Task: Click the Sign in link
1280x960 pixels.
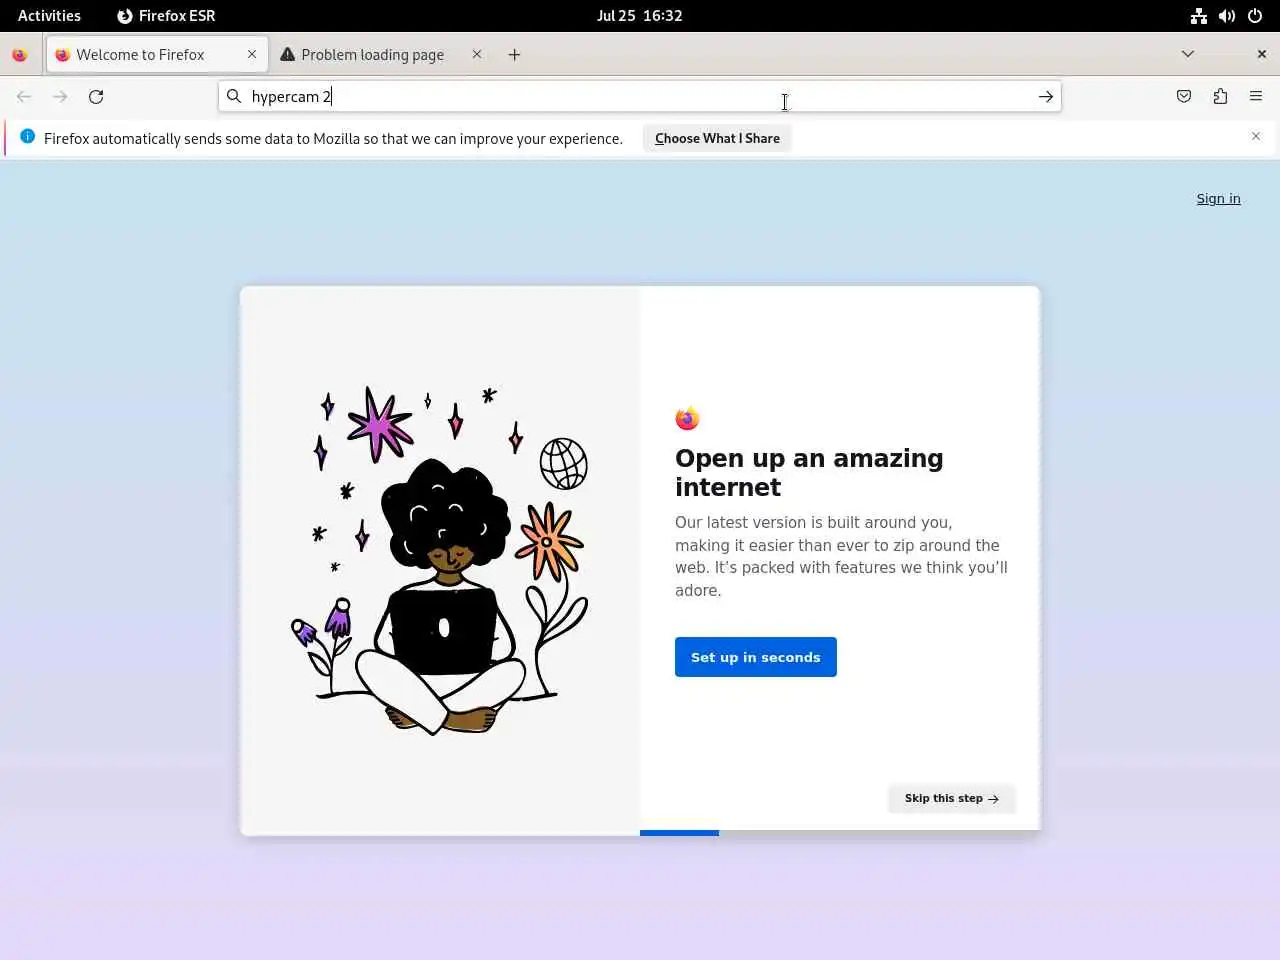Action: pyautogui.click(x=1218, y=198)
